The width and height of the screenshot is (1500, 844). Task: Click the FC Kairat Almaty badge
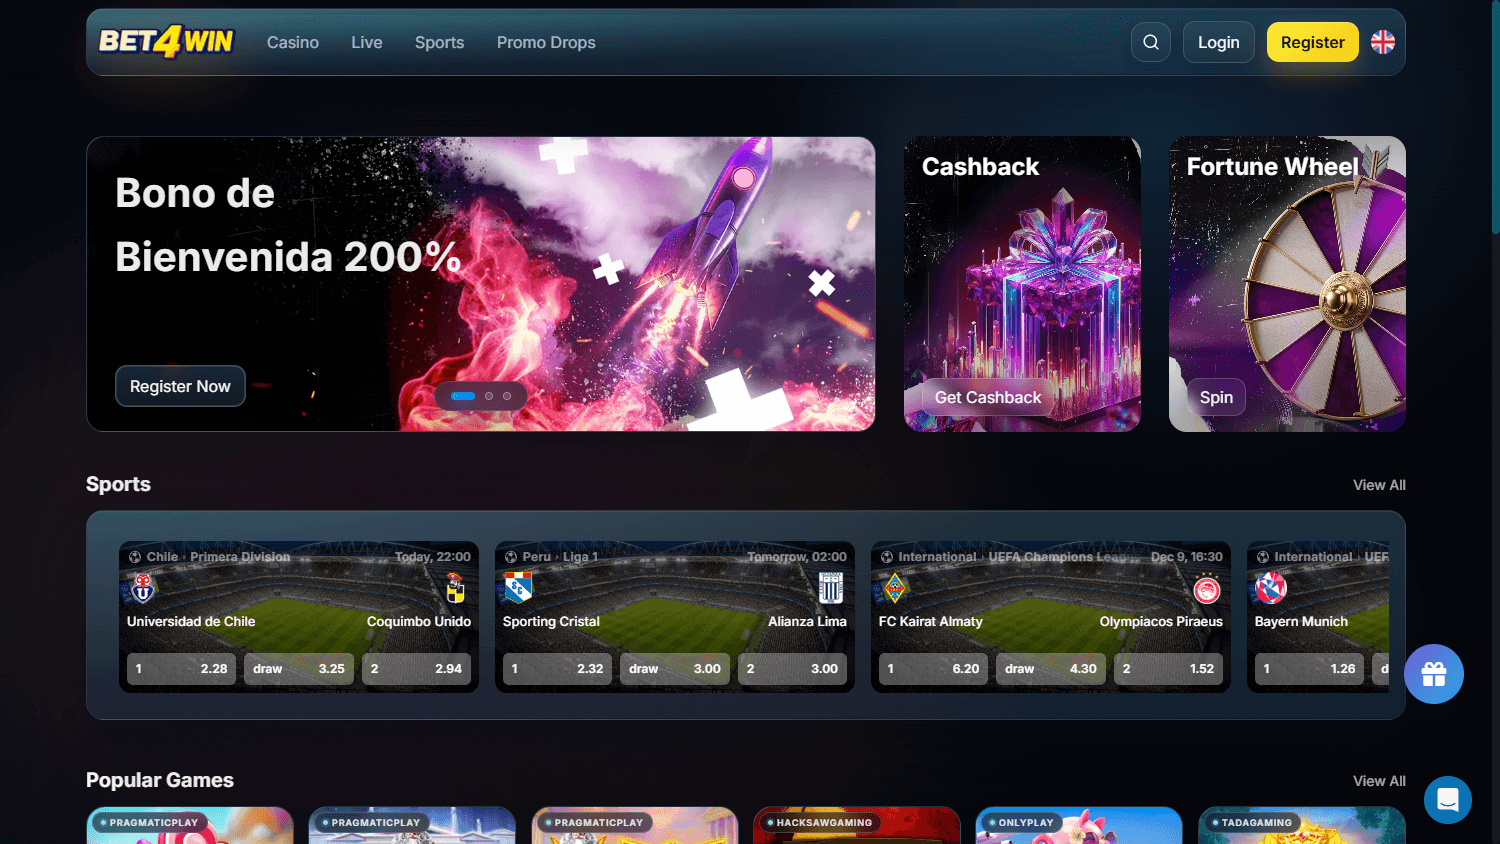893,588
